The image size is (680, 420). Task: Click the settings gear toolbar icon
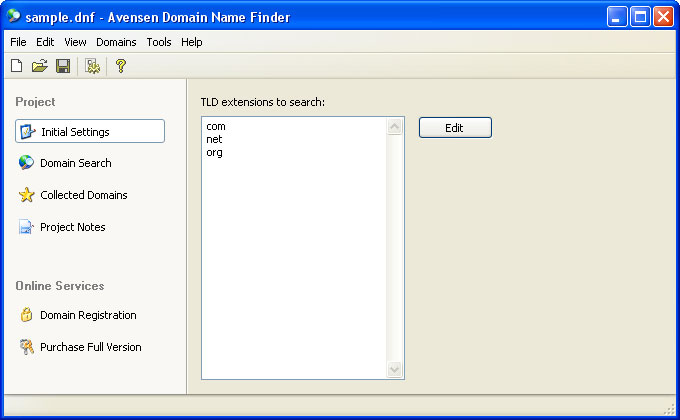[92, 66]
